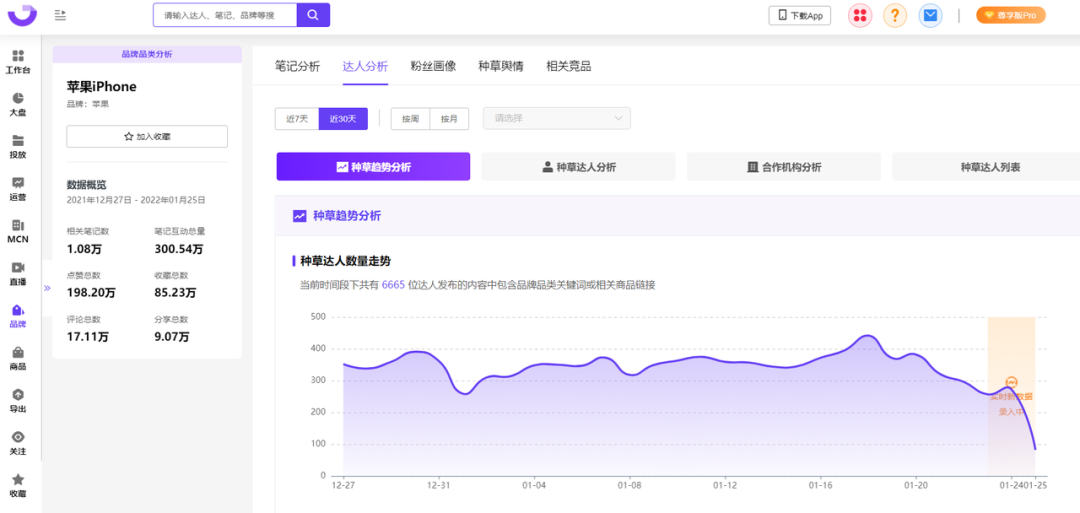This screenshot has width=1080, height=513.
Task: Open 大盘 in the left sidebar
Action: [18, 104]
